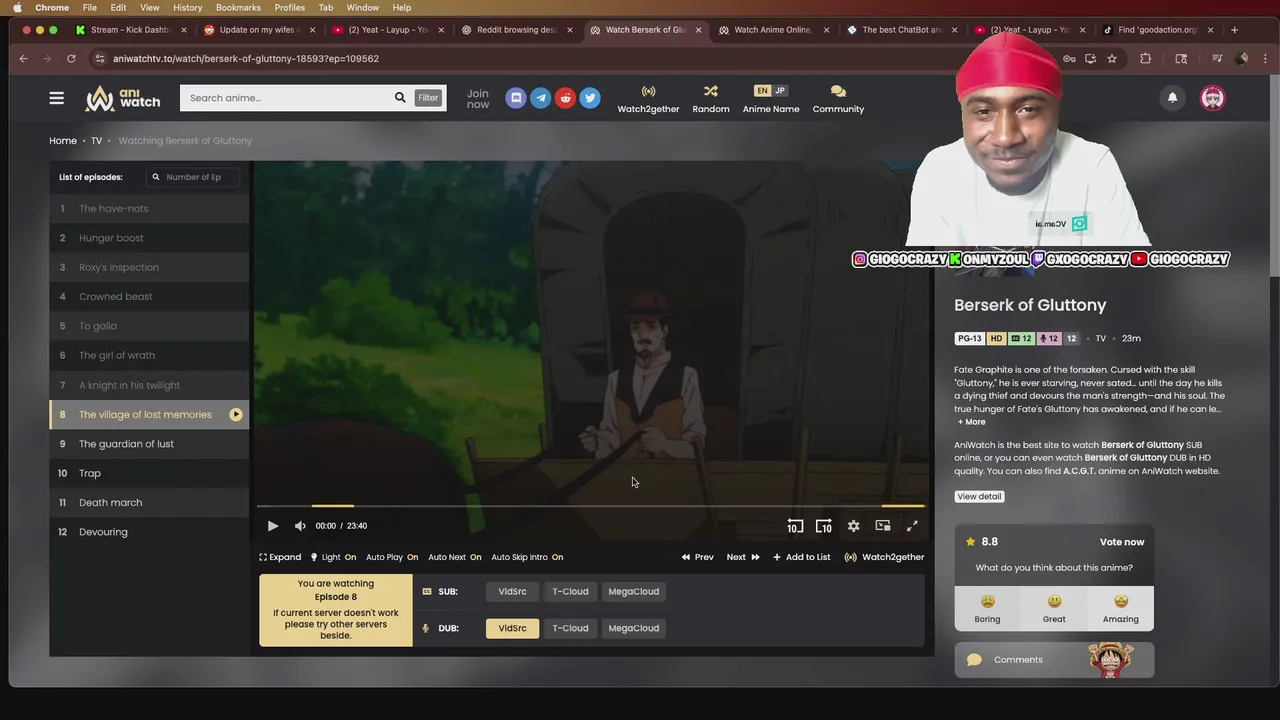Screen dimensions: 1280x720
Task: Open the History menu
Action: pyautogui.click(x=187, y=7)
